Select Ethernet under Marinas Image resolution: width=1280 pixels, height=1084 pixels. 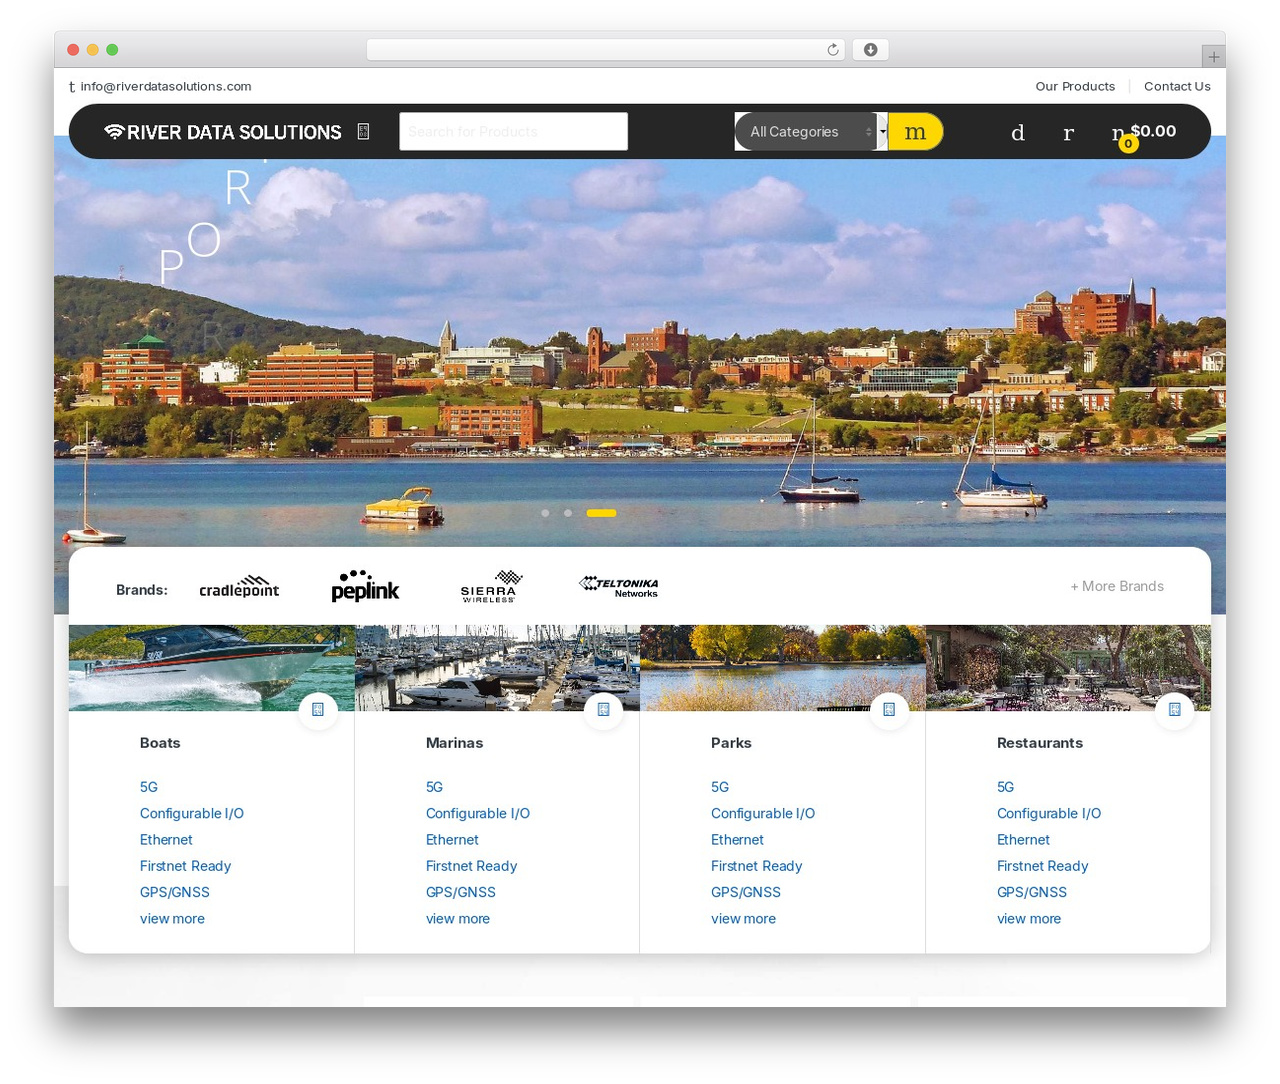pos(452,840)
